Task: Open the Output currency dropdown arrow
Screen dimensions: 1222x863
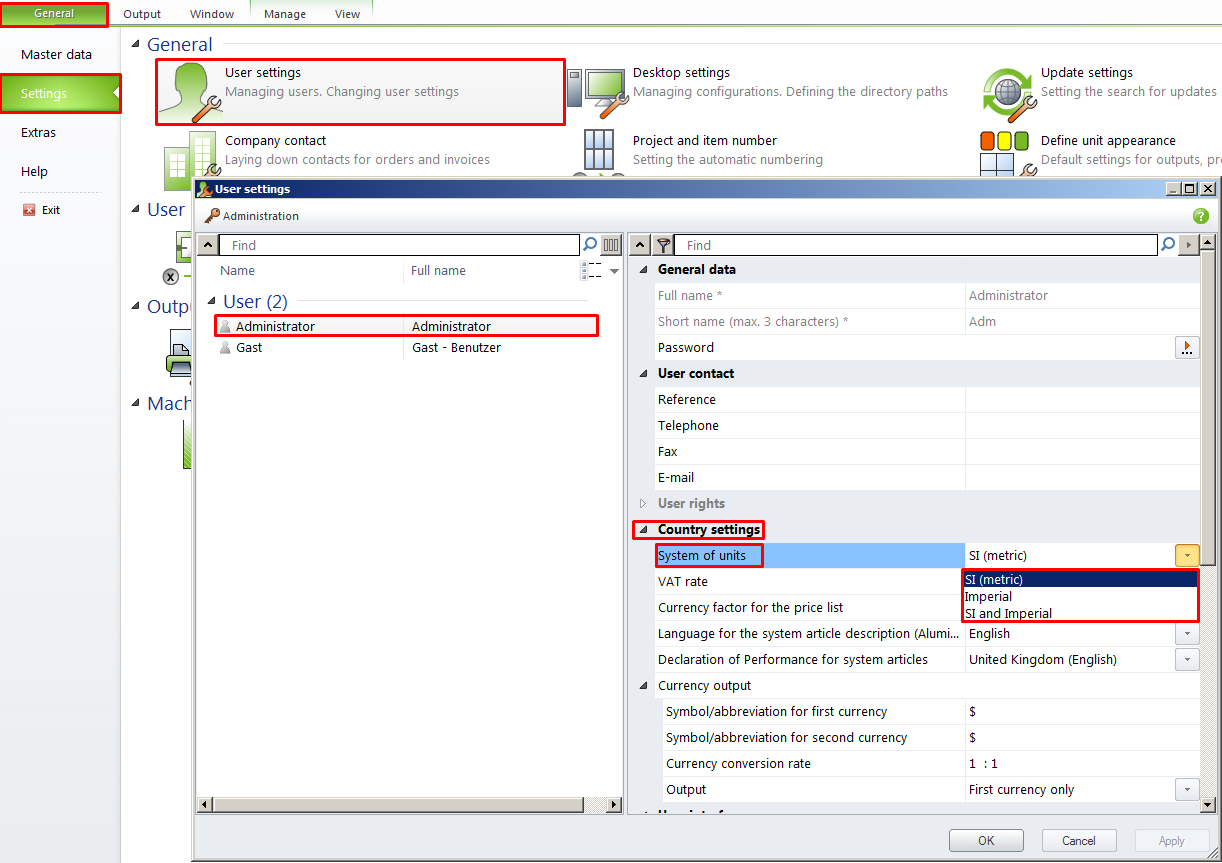Action: pyautogui.click(x=1186, y=790)
